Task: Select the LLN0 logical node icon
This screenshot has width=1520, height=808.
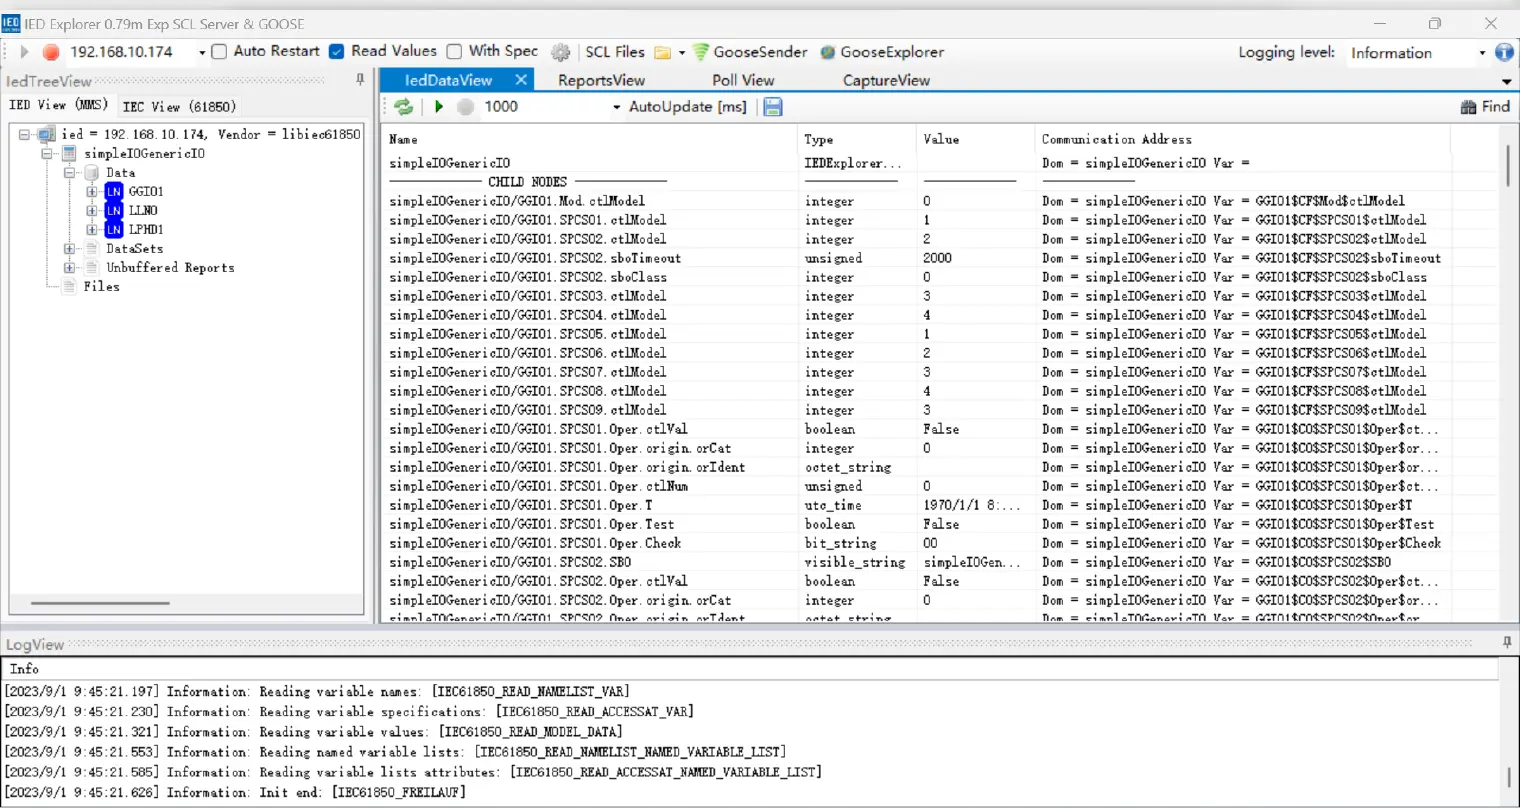Action: tap(114, 210)
